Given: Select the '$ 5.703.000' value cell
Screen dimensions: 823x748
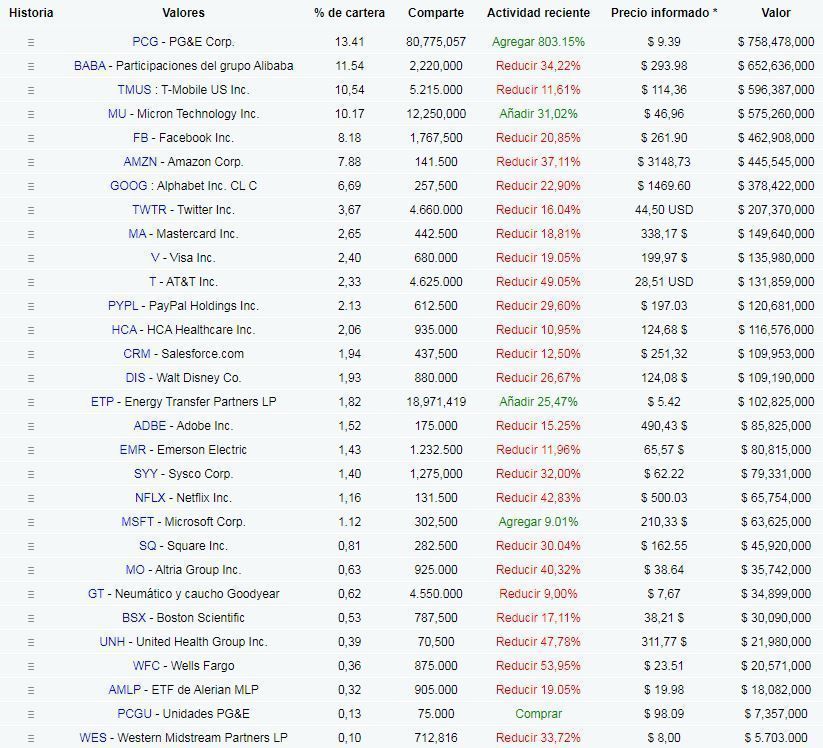Looking at the screenshot, I should coord(776,738).
